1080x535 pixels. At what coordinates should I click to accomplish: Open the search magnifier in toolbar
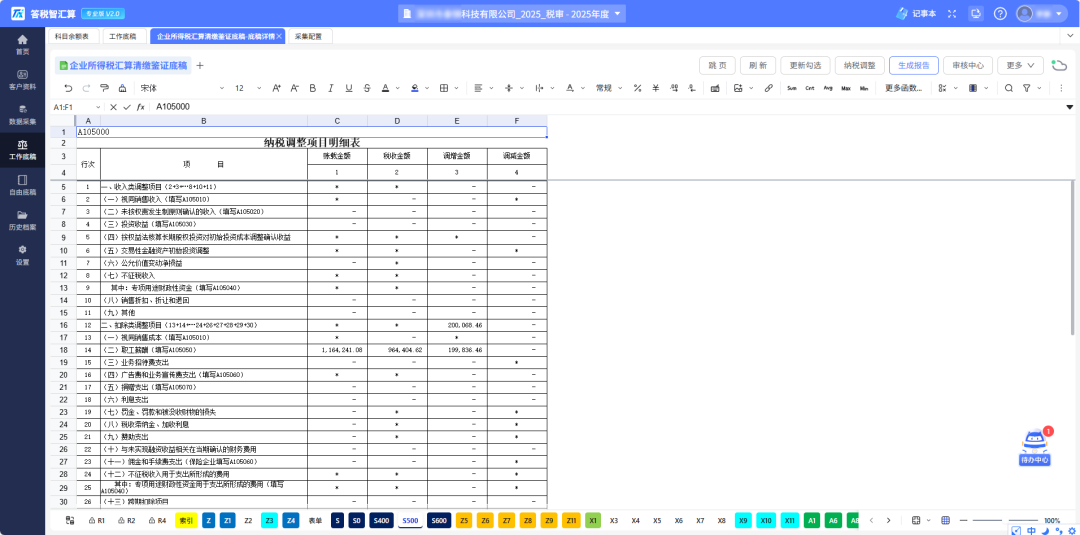(1008, 88)
